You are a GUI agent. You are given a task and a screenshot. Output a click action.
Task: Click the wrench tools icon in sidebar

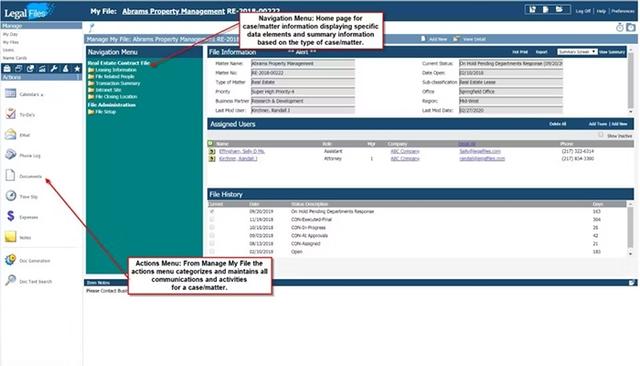54,69
